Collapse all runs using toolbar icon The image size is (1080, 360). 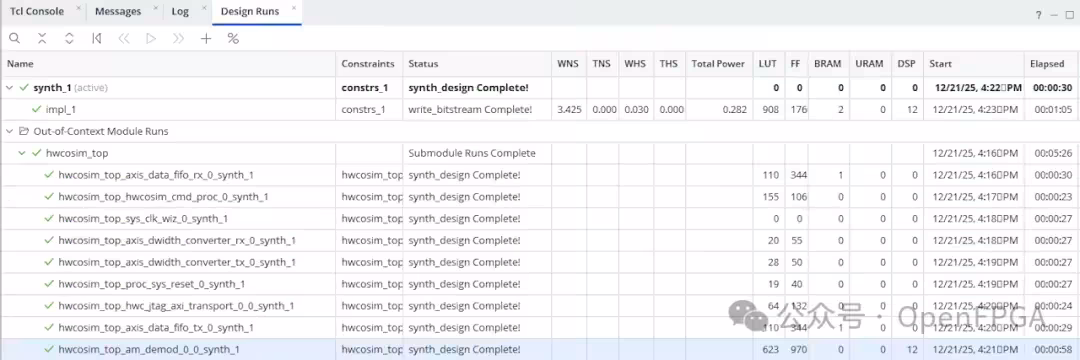pyautogui.click(x=42, y=39)
